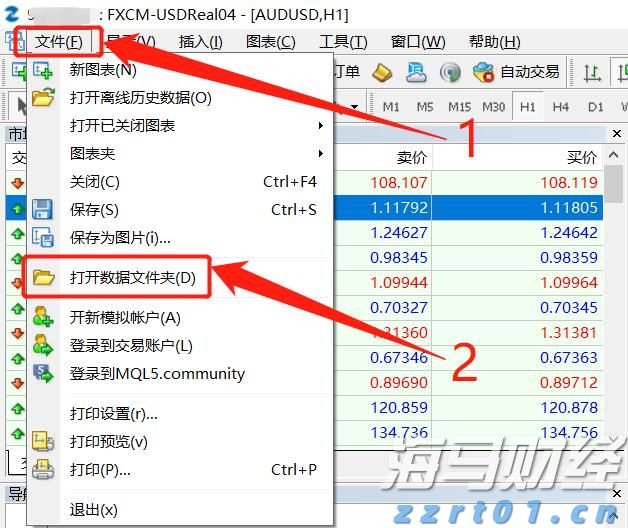Open the 帮助(H) menu

(x=494, y=41)
